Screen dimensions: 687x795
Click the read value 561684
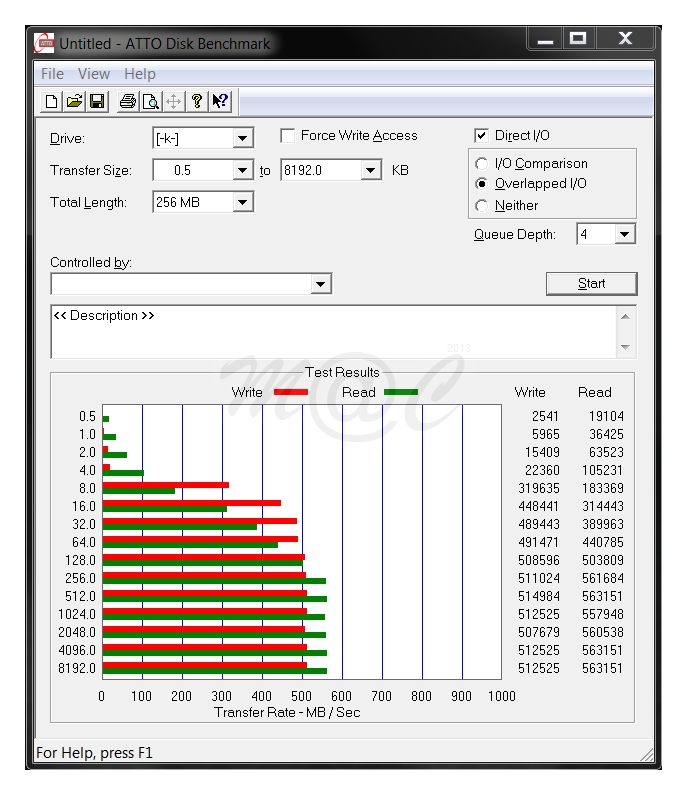[x=602, y=579]
